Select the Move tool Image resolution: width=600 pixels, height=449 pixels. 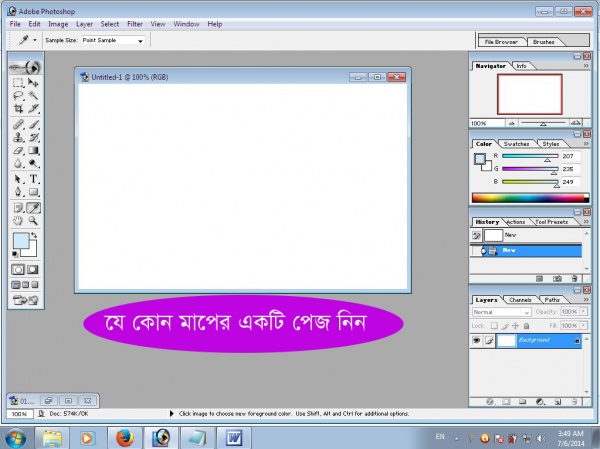coord(33,83)
